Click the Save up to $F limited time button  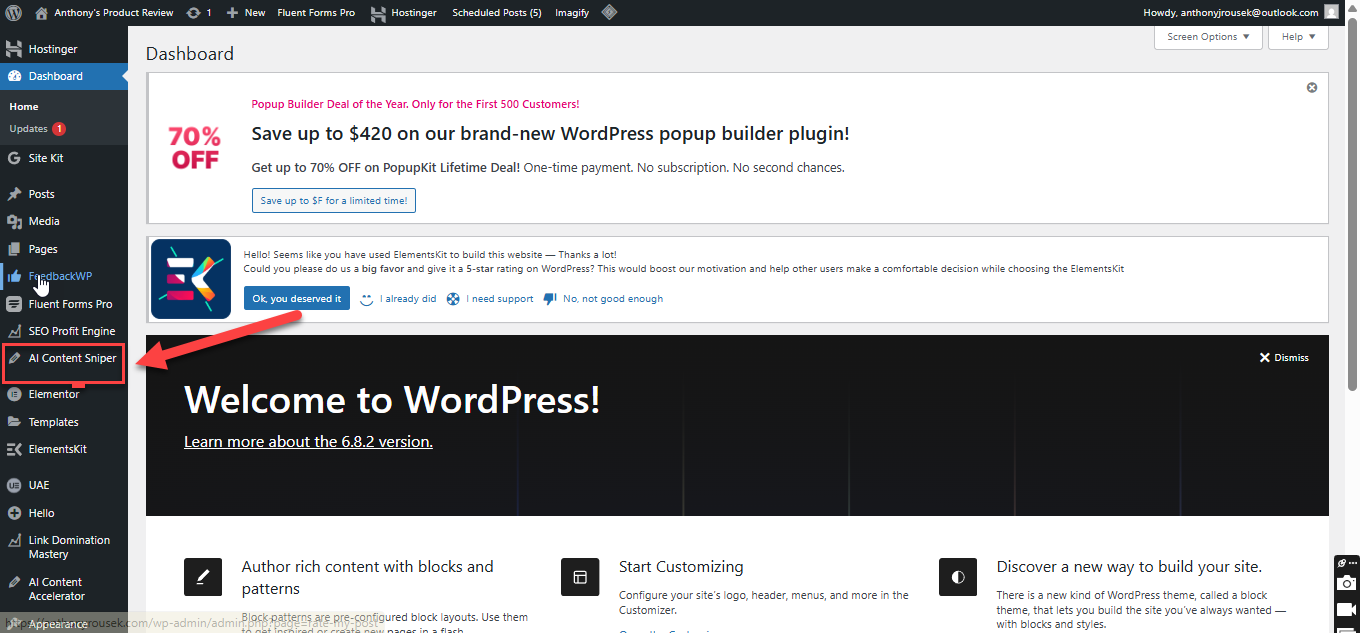coord(333,201)
